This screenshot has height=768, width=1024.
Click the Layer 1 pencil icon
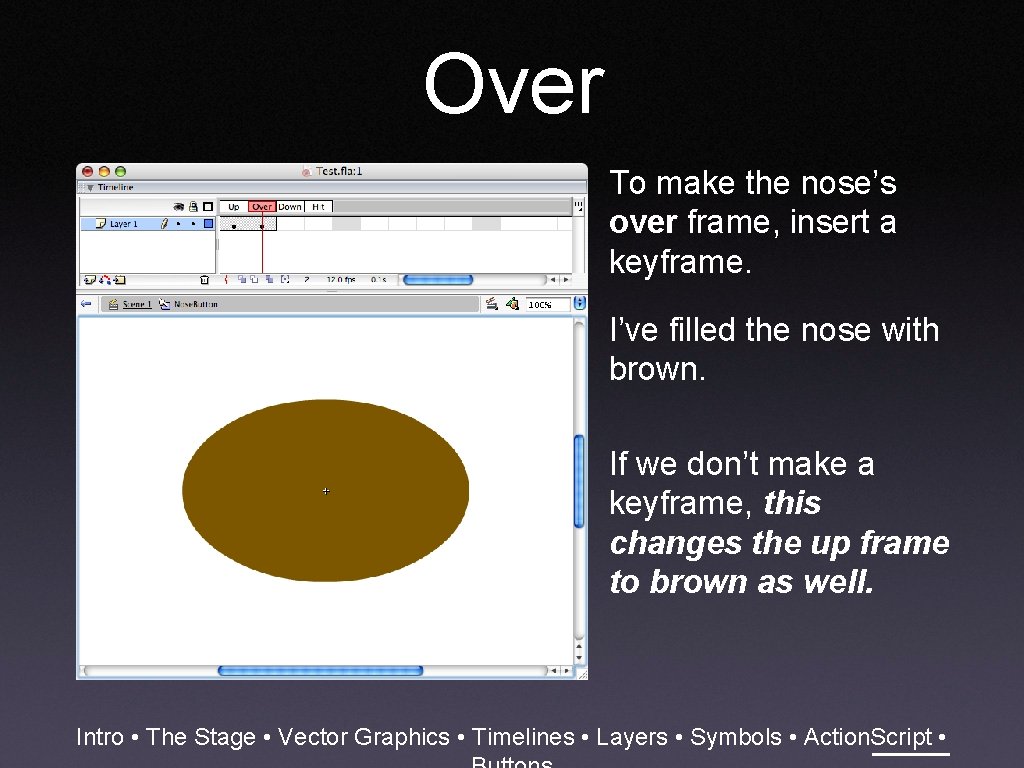pos(165,224)
